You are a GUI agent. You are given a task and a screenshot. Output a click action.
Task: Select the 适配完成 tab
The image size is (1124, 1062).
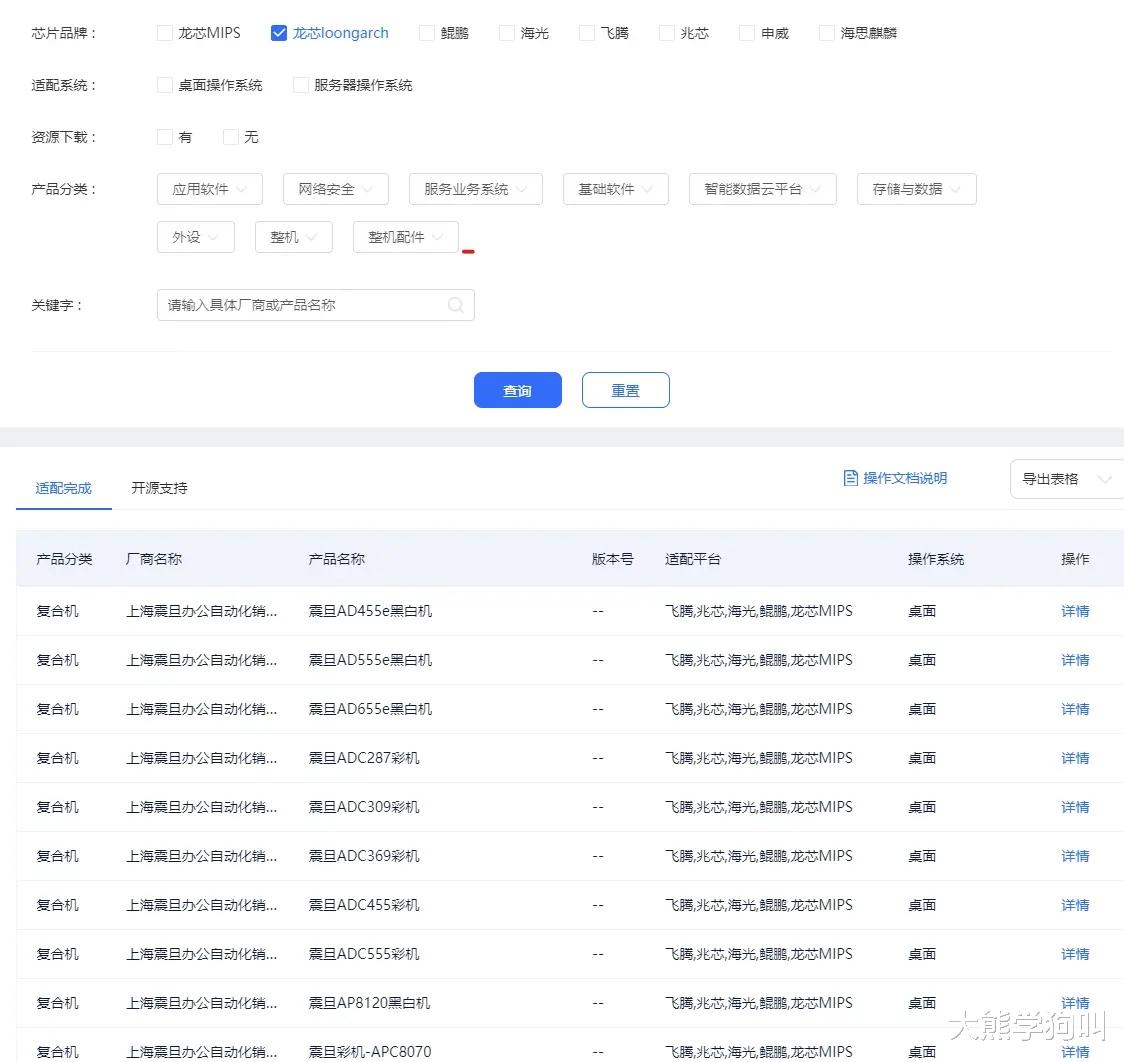coord(63,488)
